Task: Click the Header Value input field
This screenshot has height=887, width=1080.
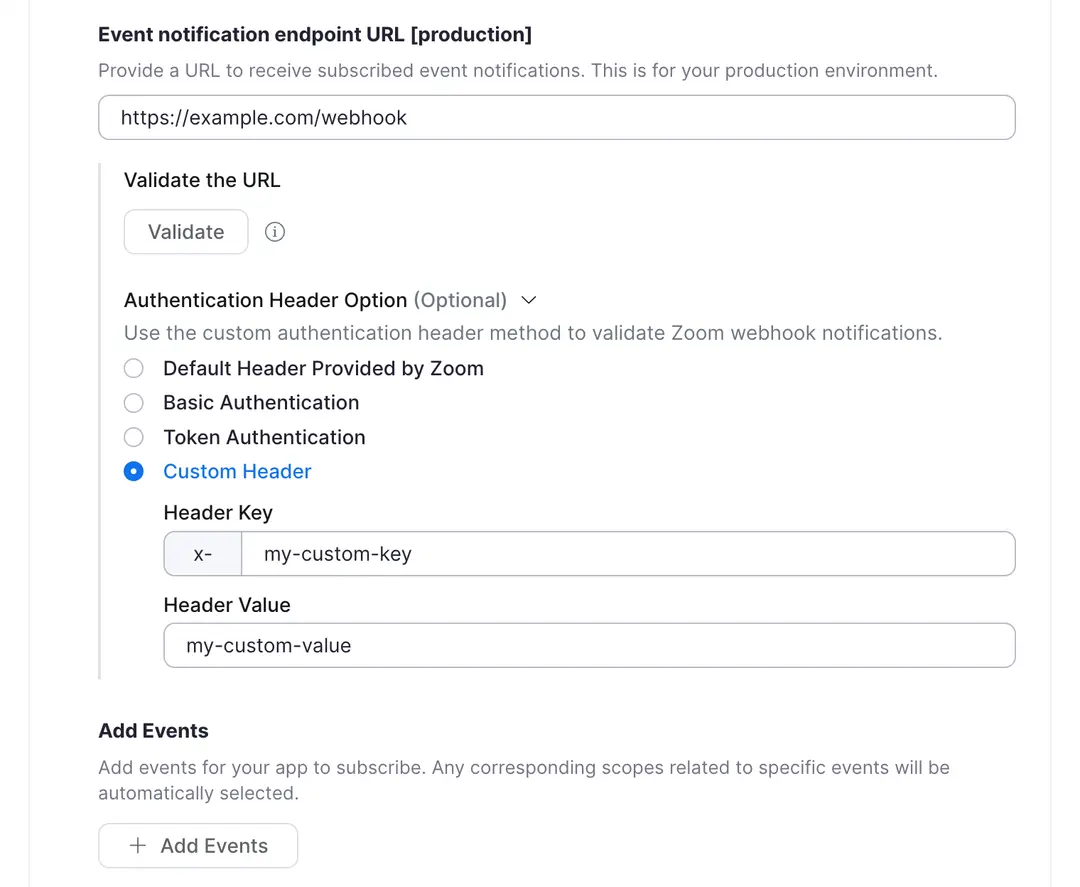Action: pyautogui.click(x=589, y=645)
